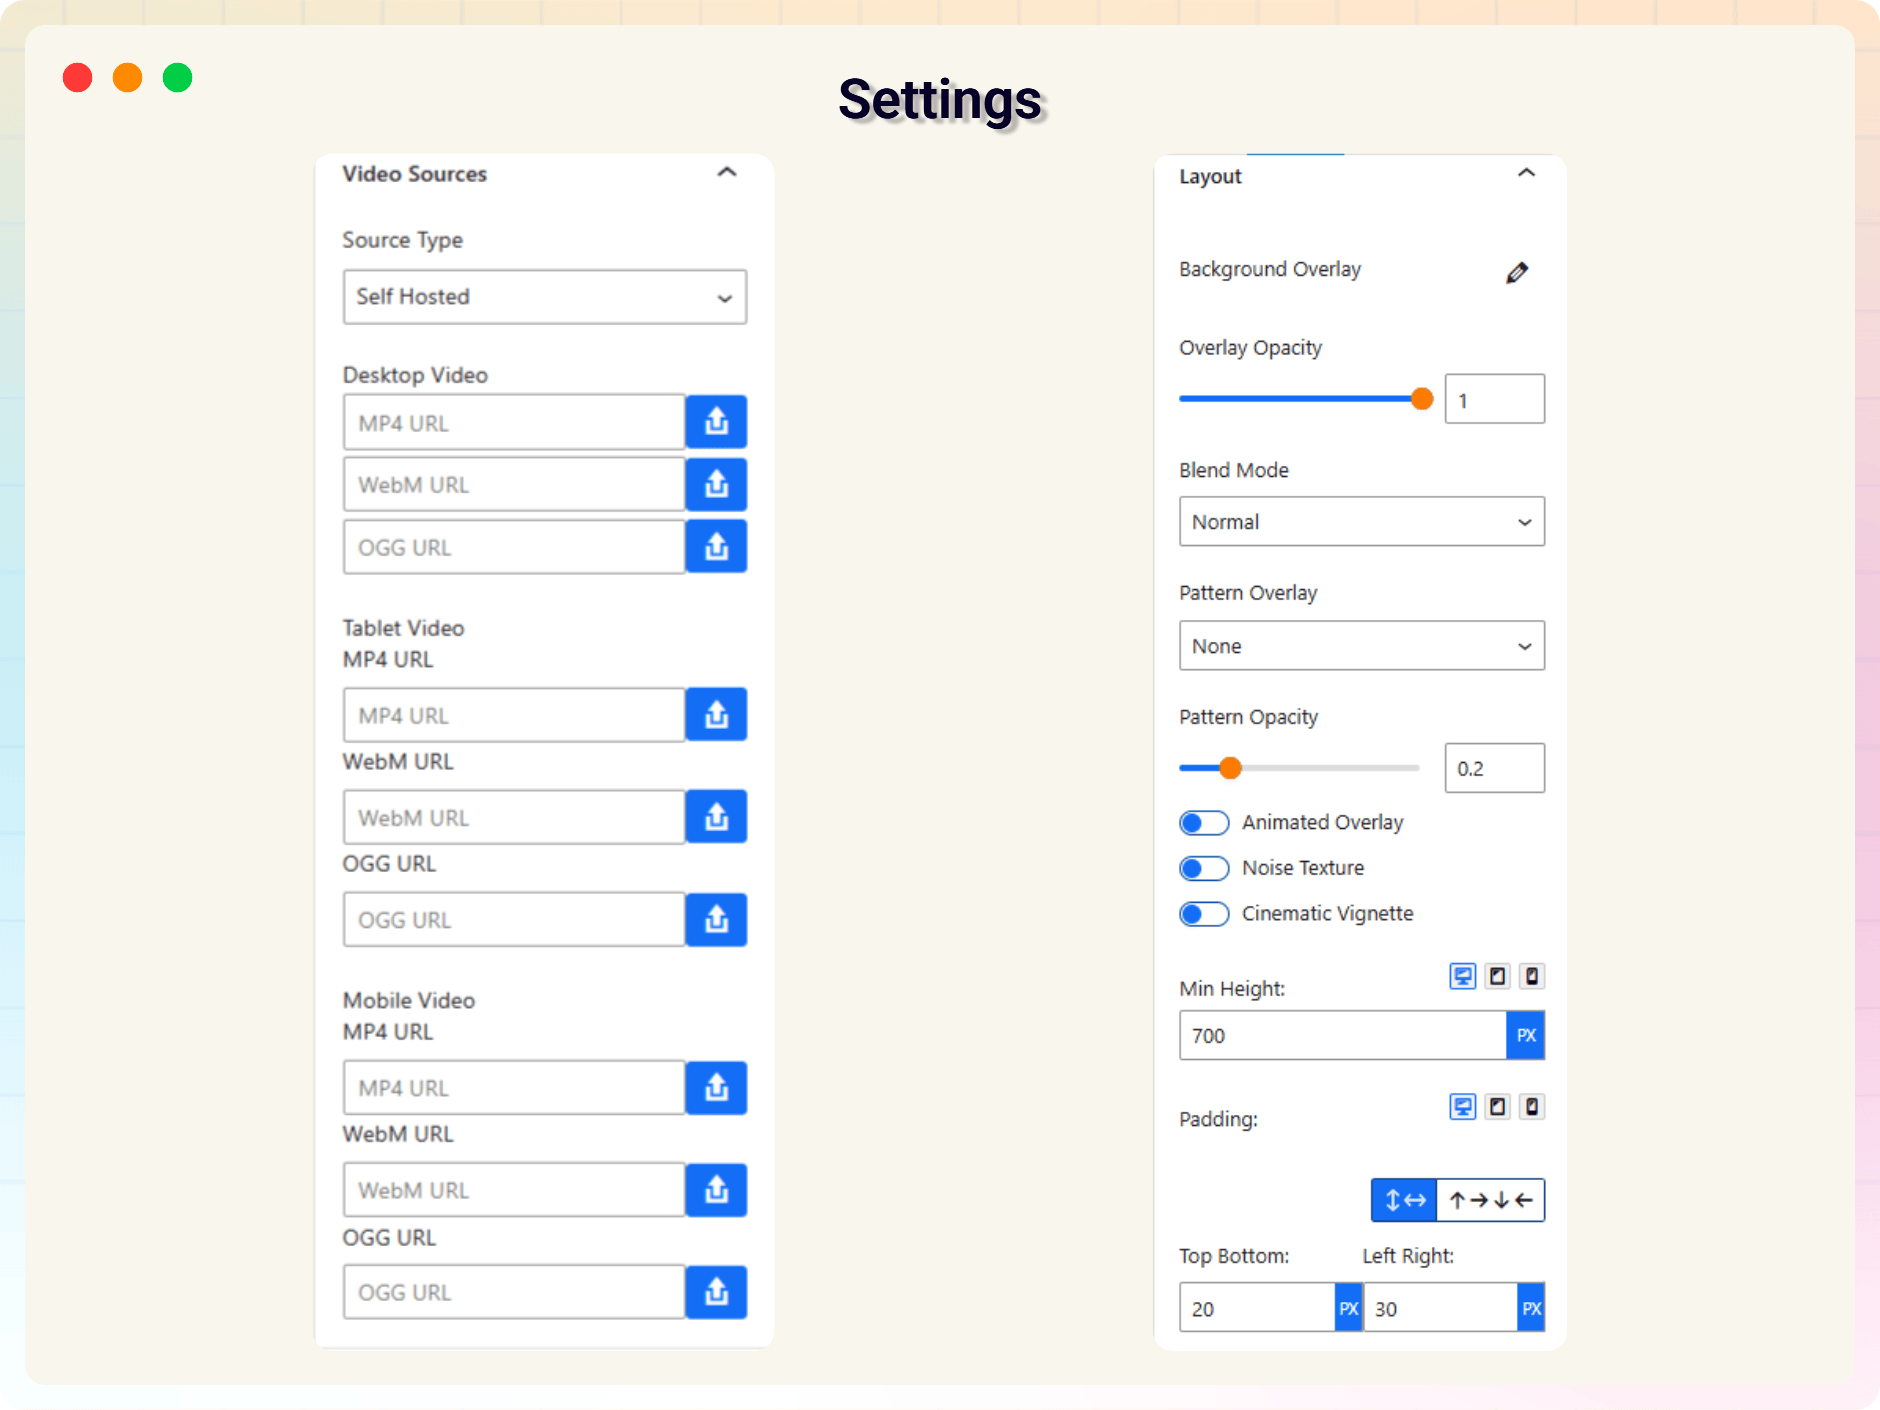Image resolution: width=1880 pixels, height=1410 pixels.
Task: Toggle the Cinematic Vignette switch
Action: (1204, 914)
